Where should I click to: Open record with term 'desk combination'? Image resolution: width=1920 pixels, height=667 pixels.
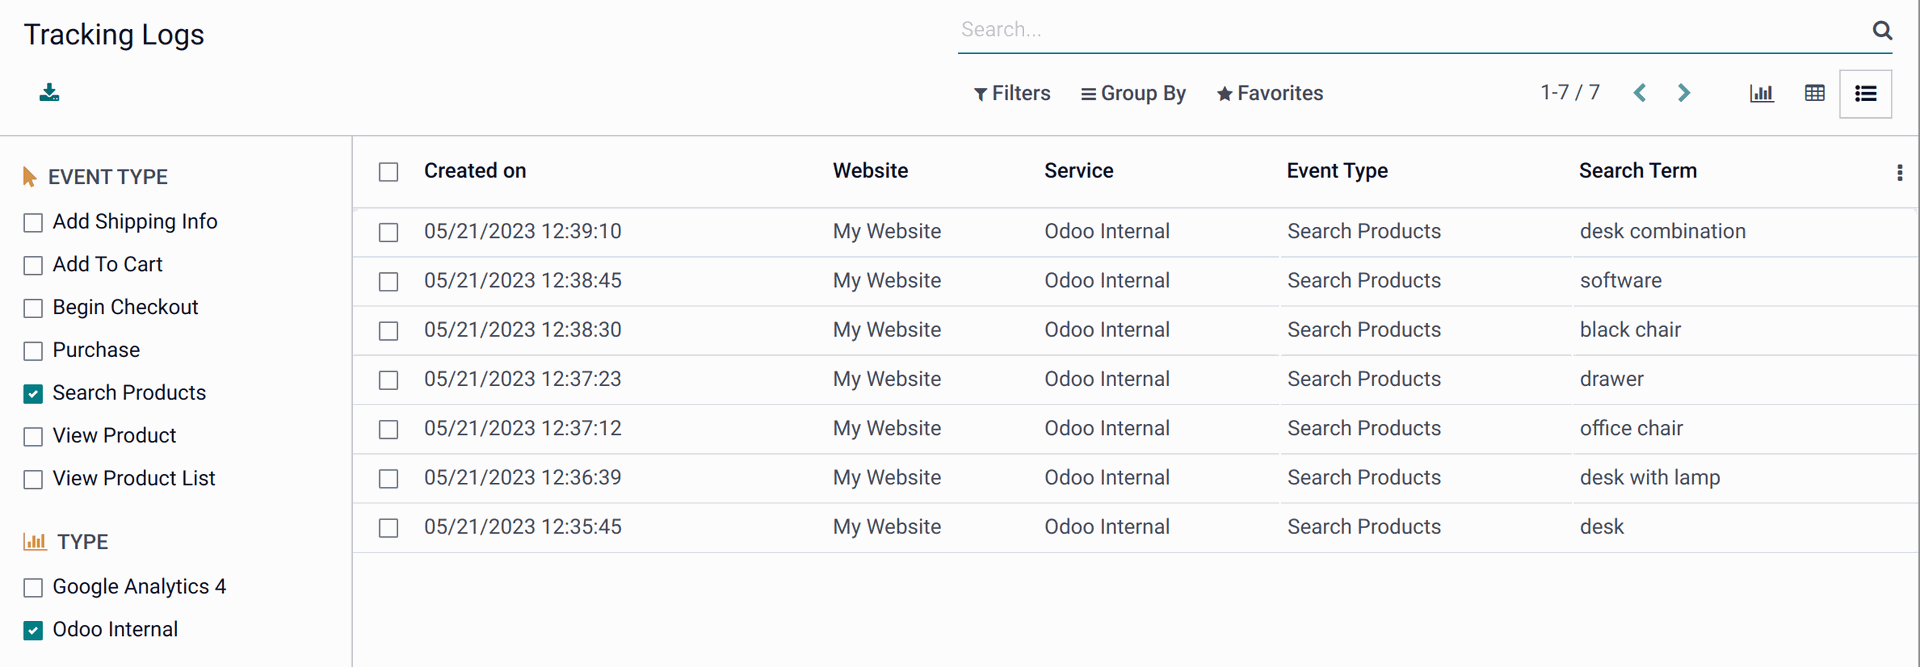click(x=1663, y=231)
